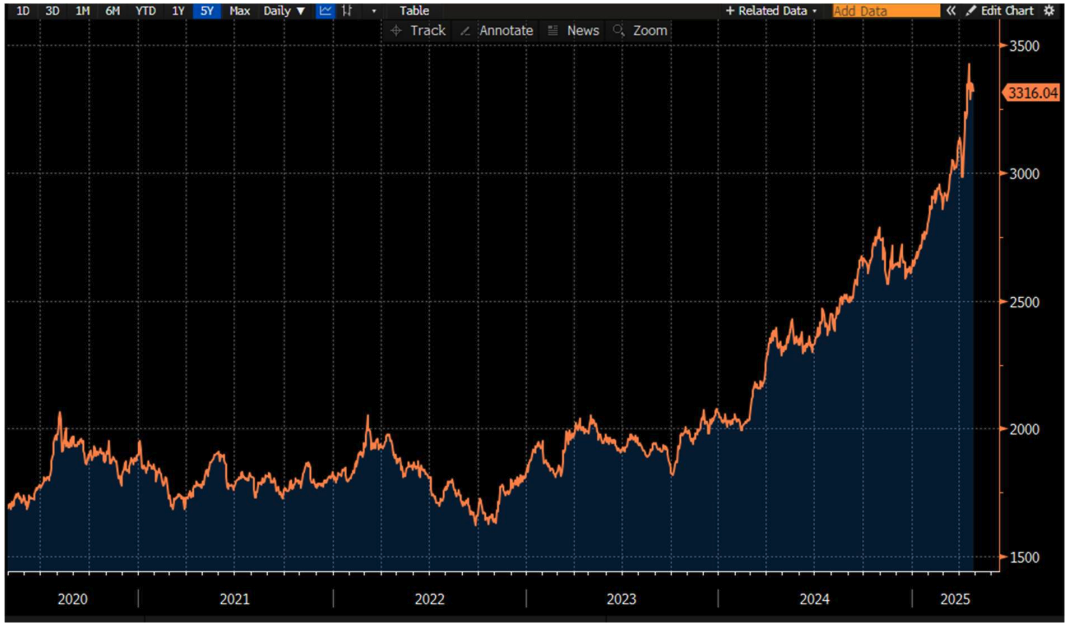Open the News overlay tool
This screenshot has width=1072, height=628.
(x=574, y=31)
